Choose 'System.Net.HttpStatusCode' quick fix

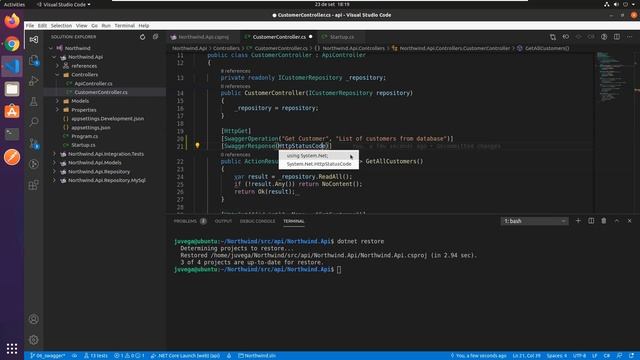(x=318, y=164)
